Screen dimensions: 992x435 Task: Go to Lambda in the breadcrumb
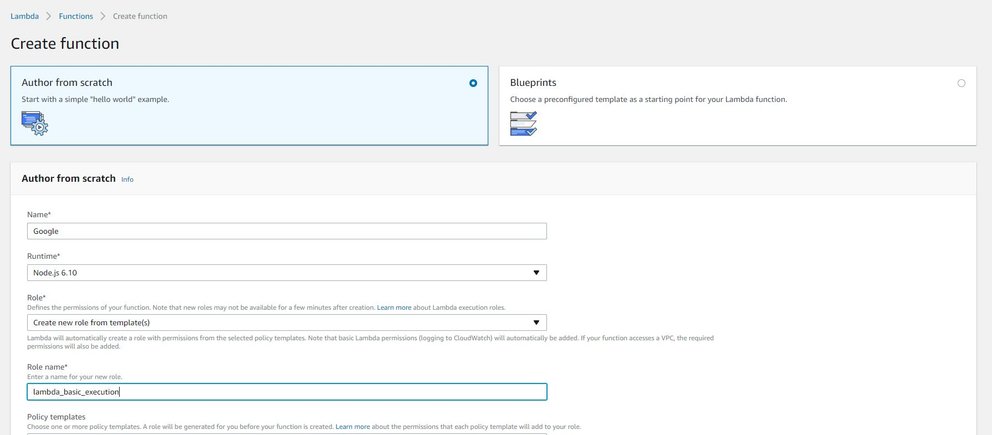tap(24, 16)
